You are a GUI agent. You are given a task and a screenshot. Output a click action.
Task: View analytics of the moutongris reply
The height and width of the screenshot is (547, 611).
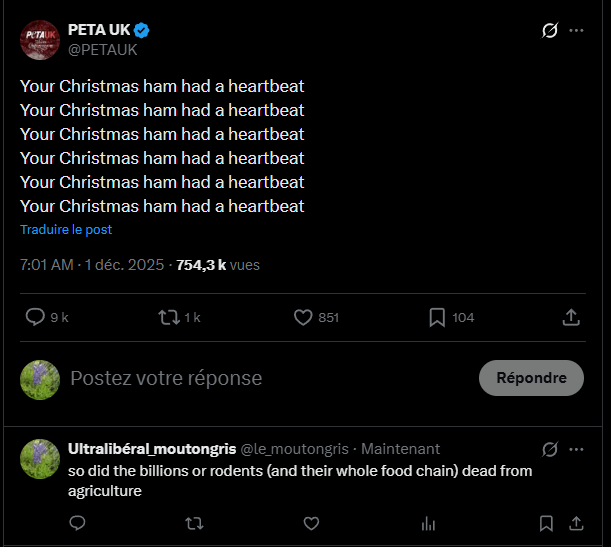click(x=428, y=523)
